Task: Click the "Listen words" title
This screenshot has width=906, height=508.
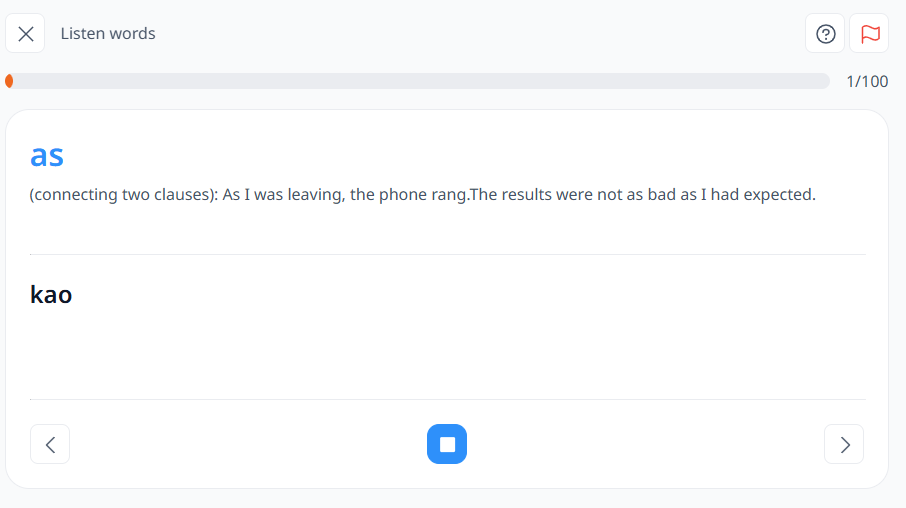Action: click(108, 34)
